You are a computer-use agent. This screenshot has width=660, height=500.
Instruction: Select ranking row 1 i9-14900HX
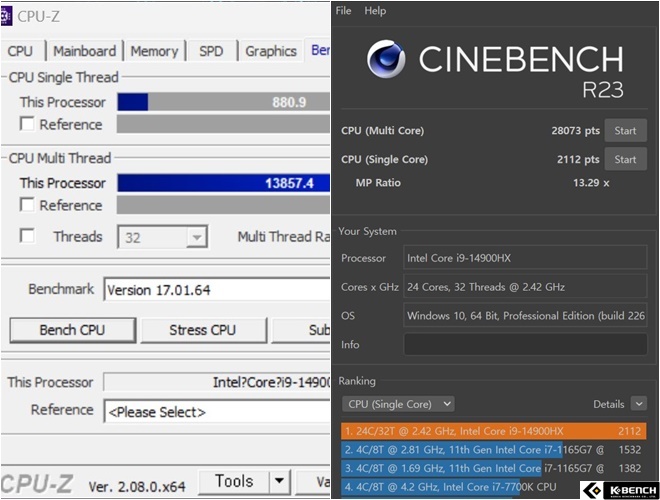coord(494,431)
